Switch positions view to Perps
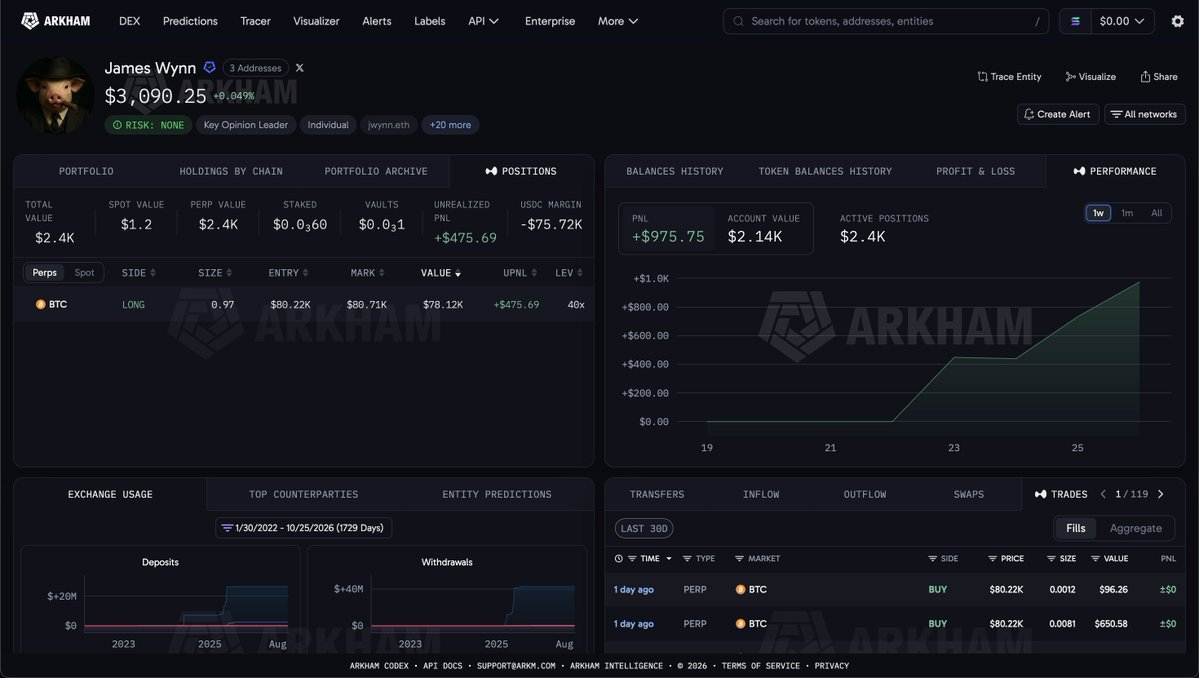The width and height of the screenshot is (1199, 678). pos(44,273)
